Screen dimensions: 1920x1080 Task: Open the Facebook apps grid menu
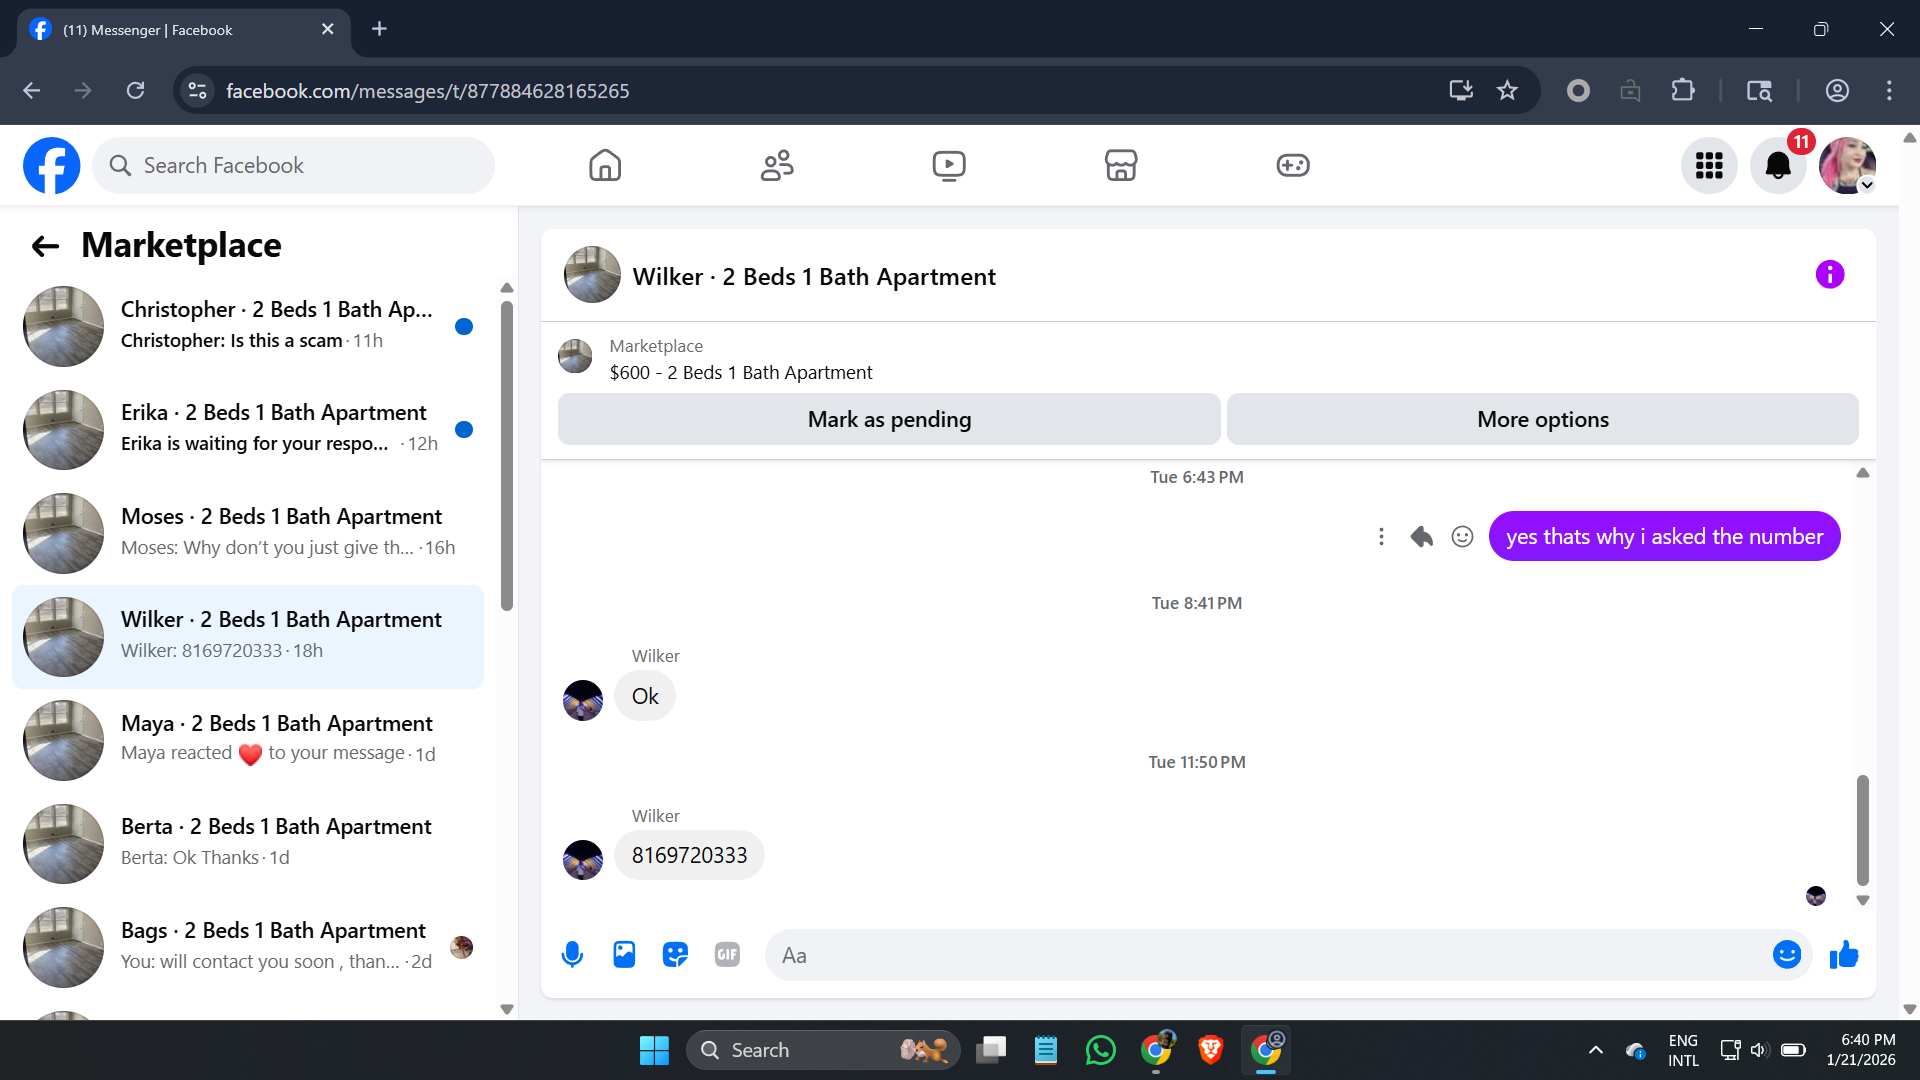point(1708,166)
